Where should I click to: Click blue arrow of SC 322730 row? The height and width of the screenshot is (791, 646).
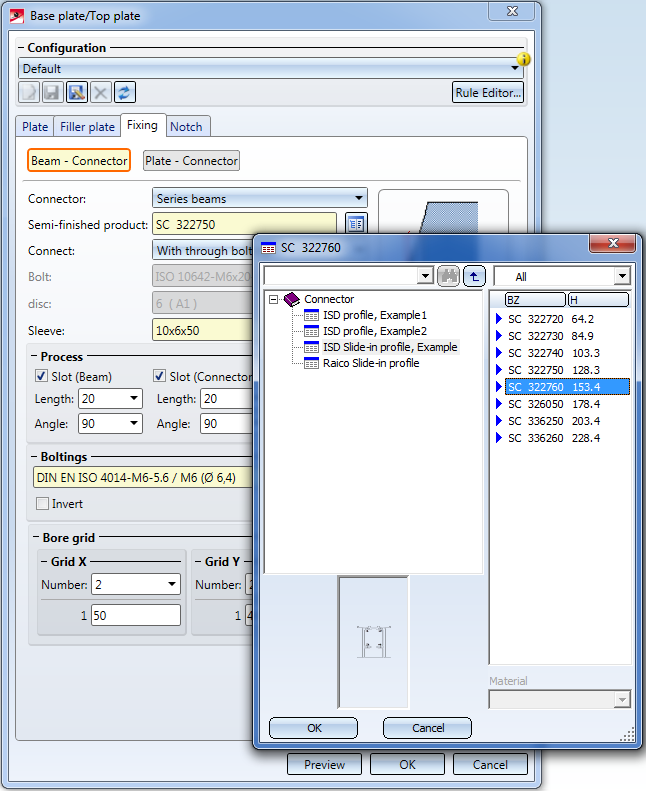tap(499, 336)
